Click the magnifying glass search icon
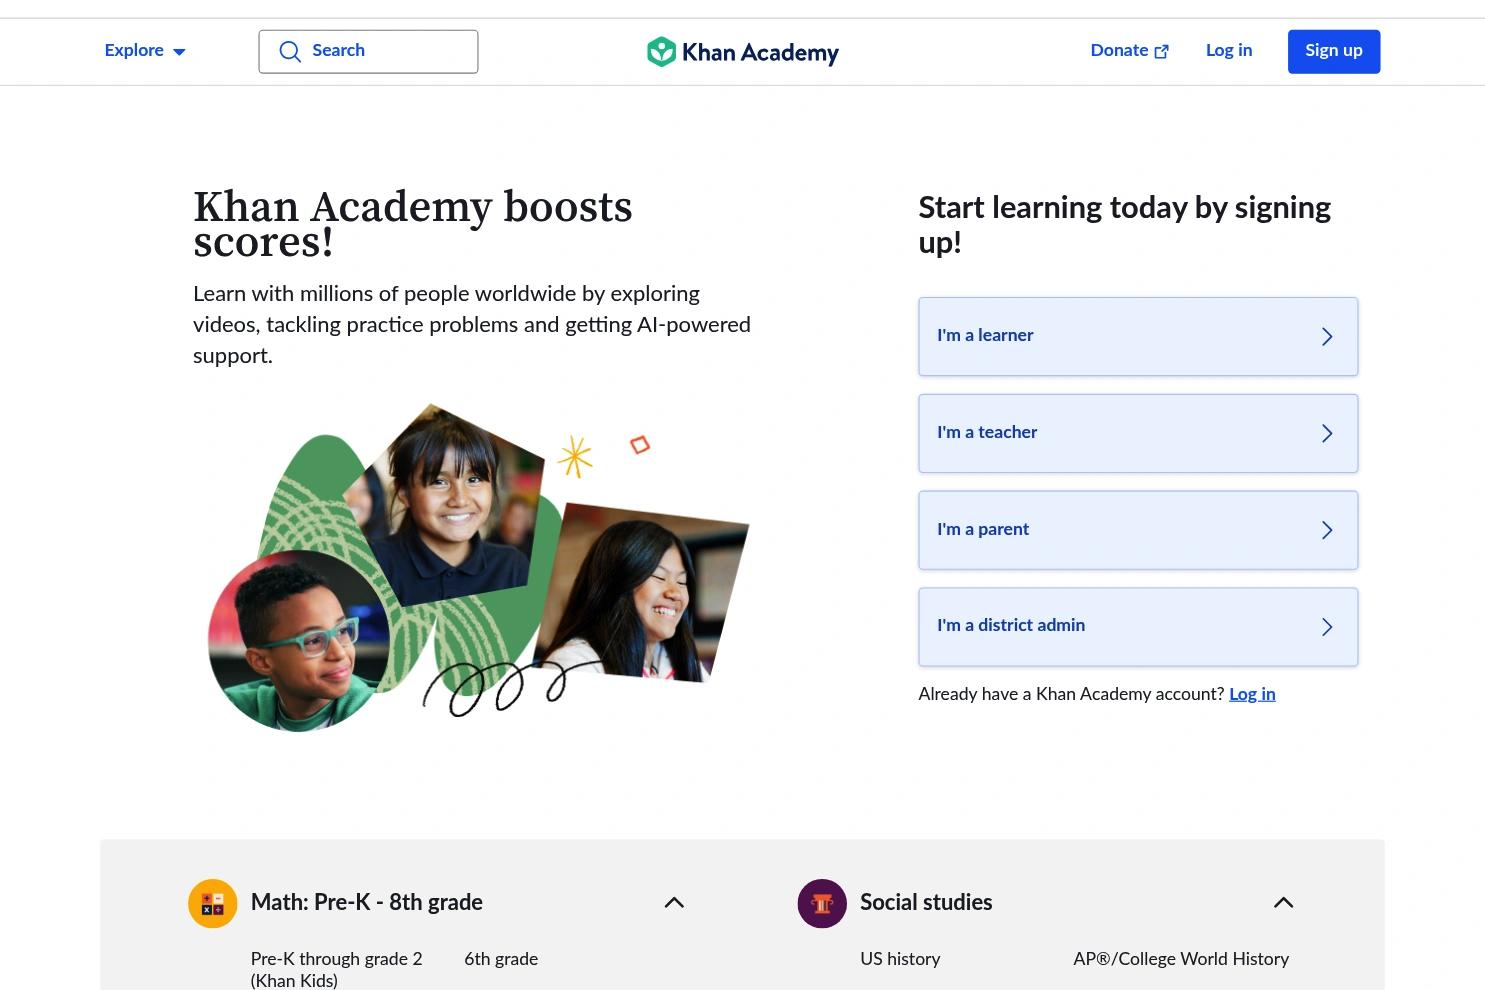Viewport: 1485px width, 990px height. (290, 52)
